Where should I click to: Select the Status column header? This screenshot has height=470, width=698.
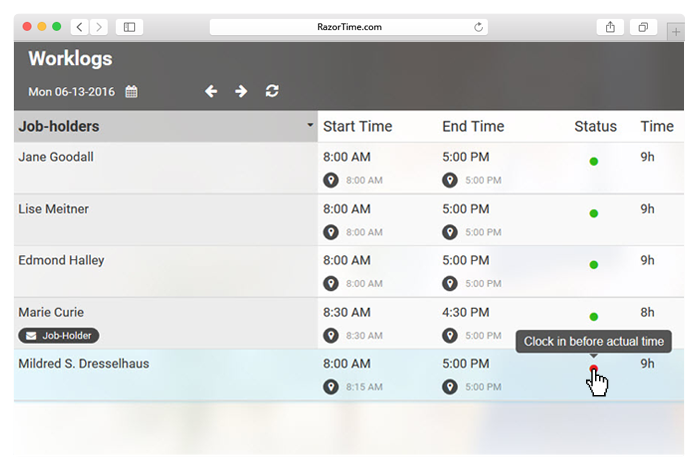coord(595,126)
